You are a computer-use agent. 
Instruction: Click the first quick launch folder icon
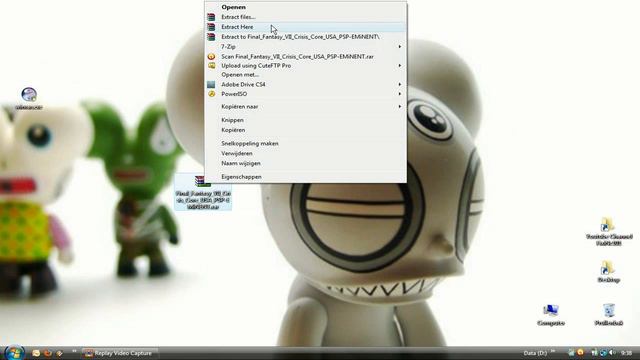[x=36, y=353]
